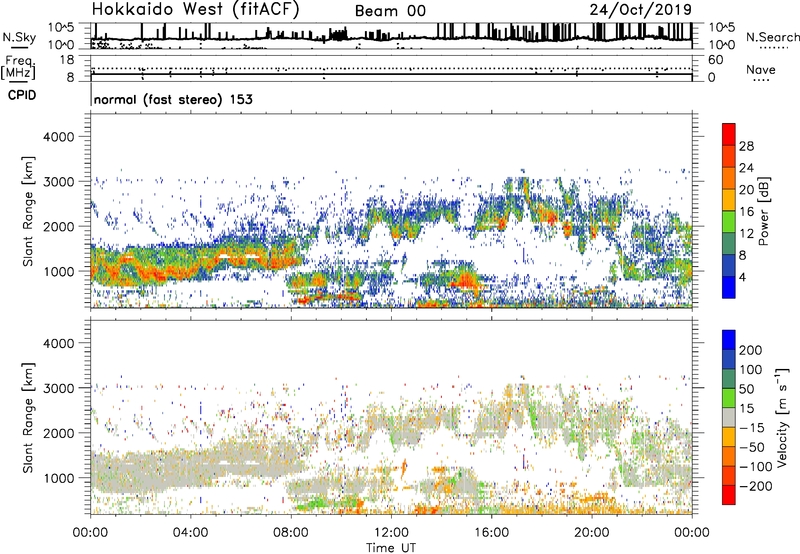The width and height of the screenshot is (800, 554).
Task: Click the solid line sample under 'N.Sky'
Action: 19,47
